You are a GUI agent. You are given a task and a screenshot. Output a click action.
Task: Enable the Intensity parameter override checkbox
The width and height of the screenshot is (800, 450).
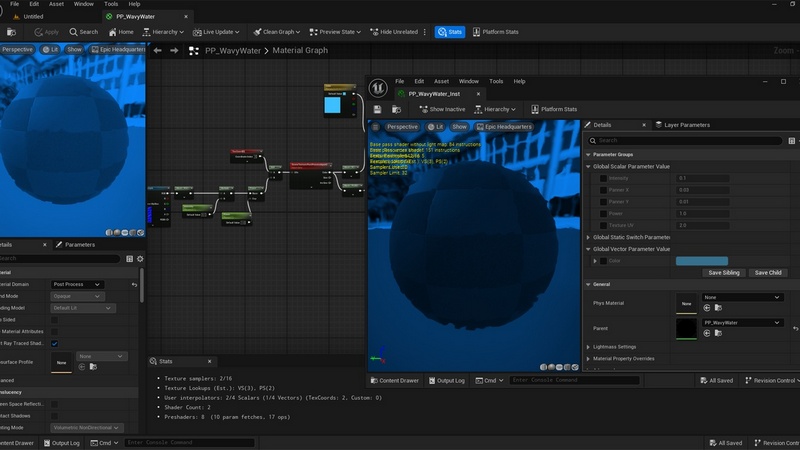click(x=603, y=178)
